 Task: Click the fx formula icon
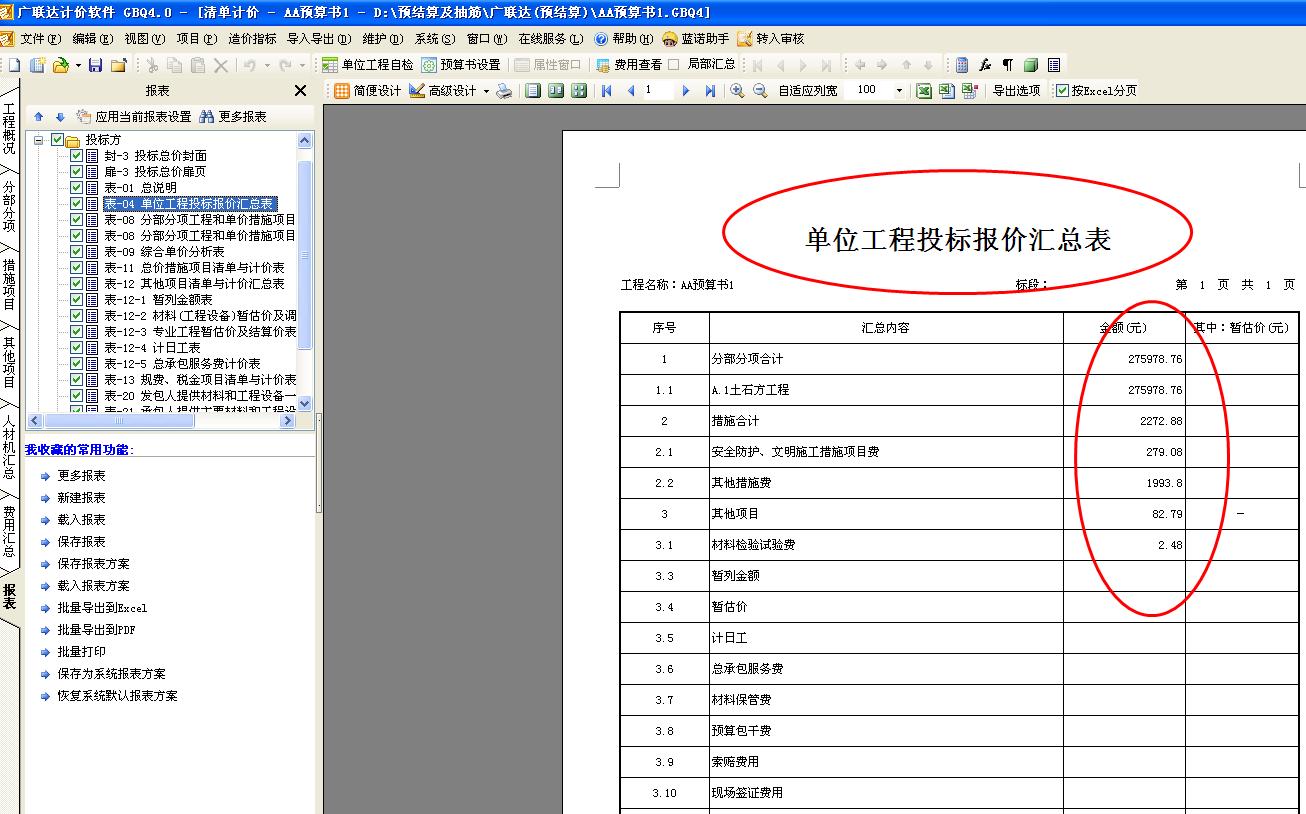[x=985, y=65]
